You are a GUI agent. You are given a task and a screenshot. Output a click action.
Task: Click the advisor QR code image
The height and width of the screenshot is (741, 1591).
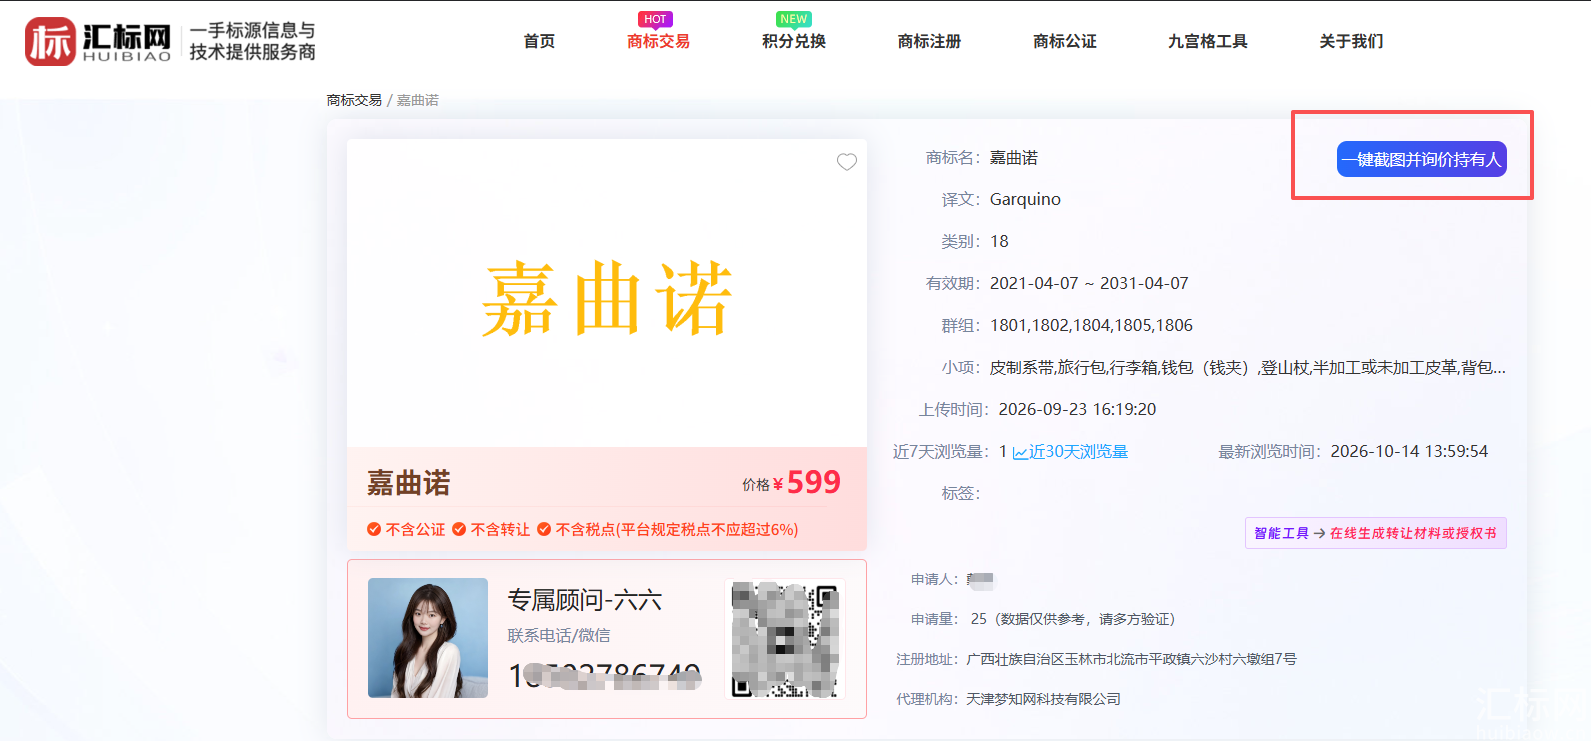785,639
